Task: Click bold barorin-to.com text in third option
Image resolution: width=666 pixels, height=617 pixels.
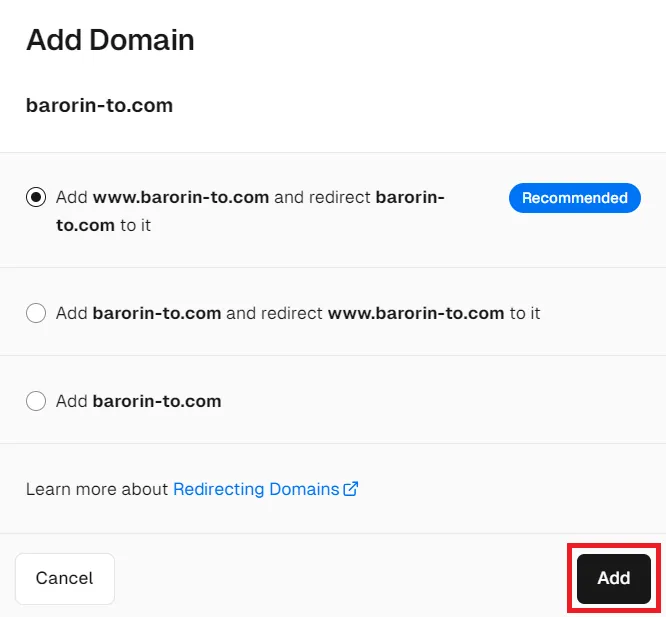Action: pyautogui.click(x=157, y=401)
